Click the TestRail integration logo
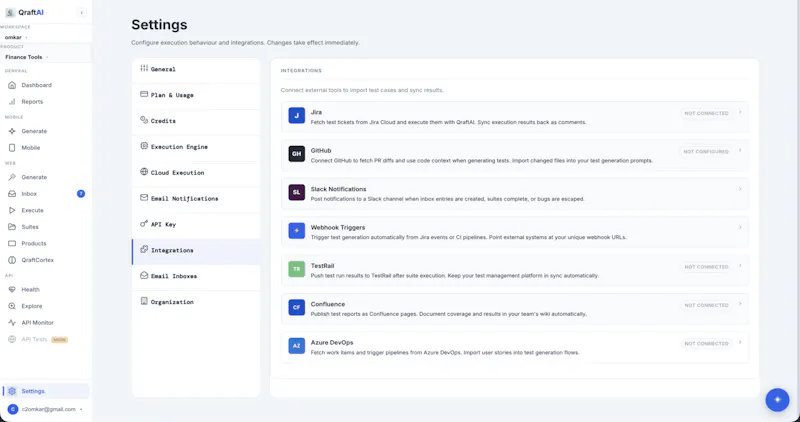The image size is (800, 422). pos(296,269)
